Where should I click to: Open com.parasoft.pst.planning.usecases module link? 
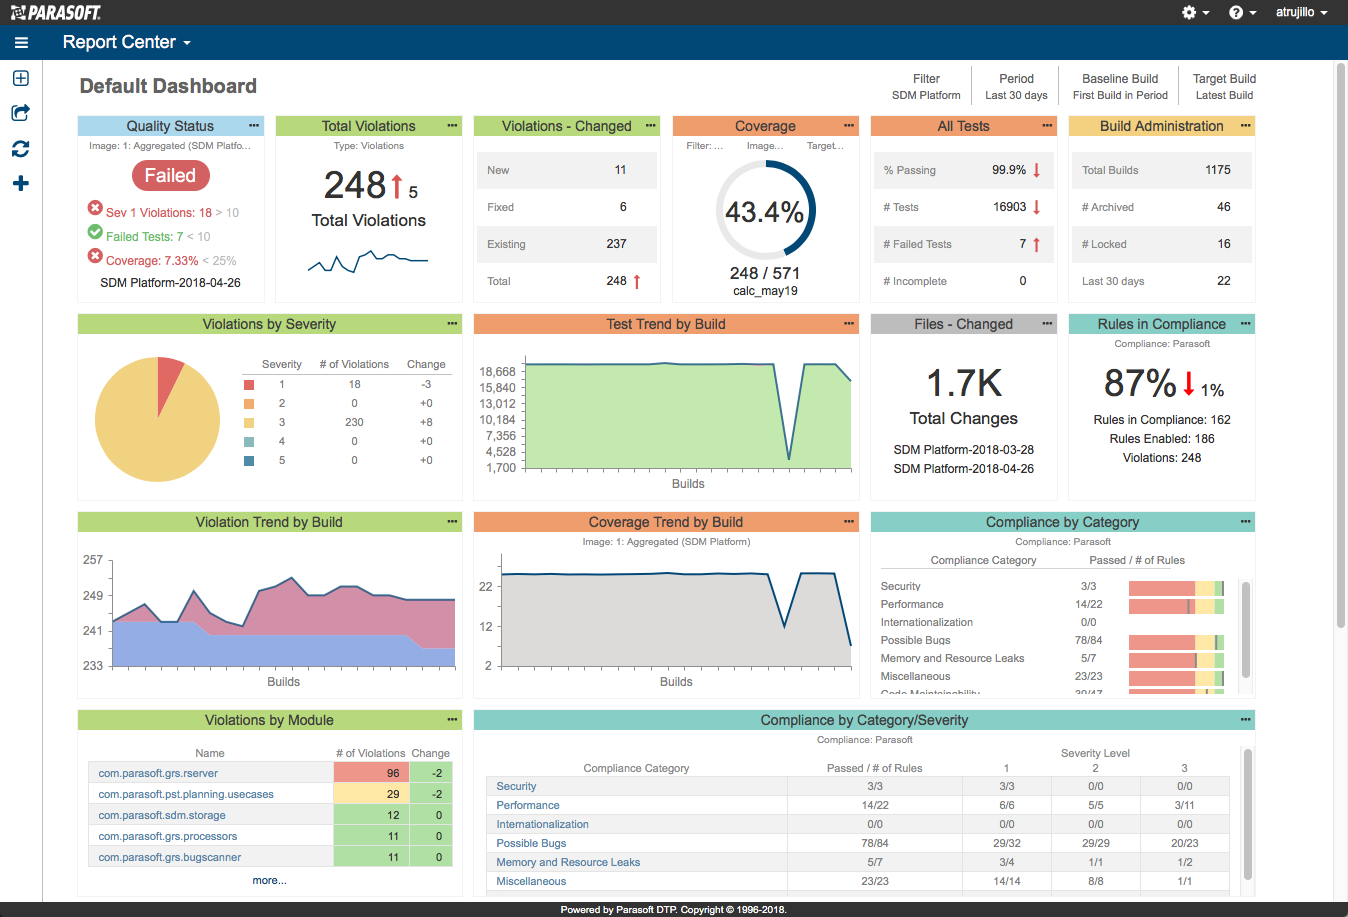click(x=186, y=794)
